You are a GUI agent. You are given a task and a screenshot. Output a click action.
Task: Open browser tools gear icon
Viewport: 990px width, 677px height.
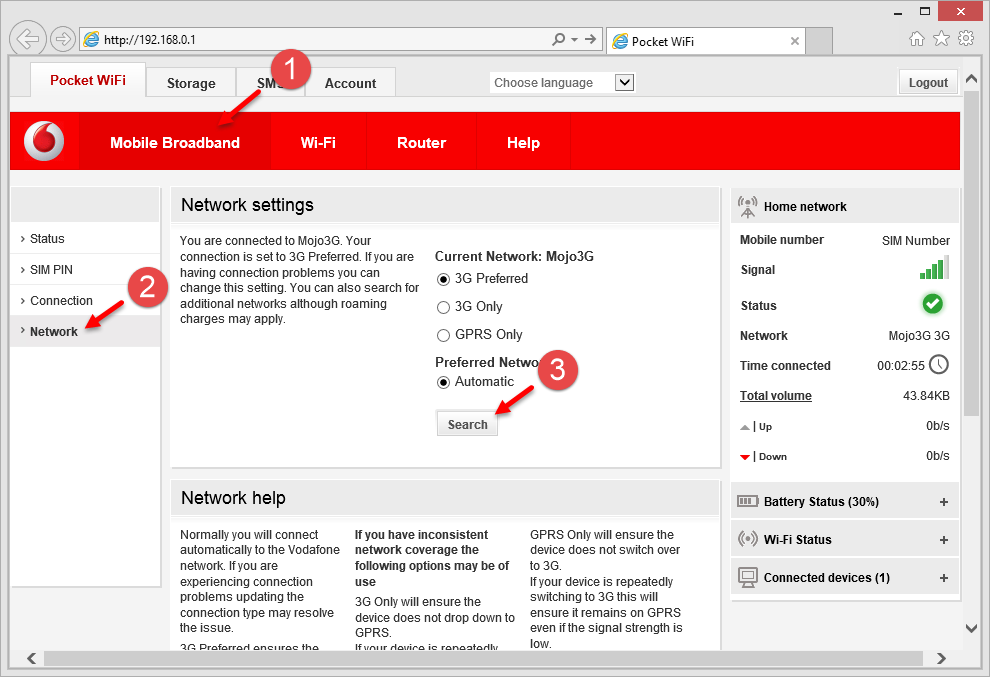[966, 39]
